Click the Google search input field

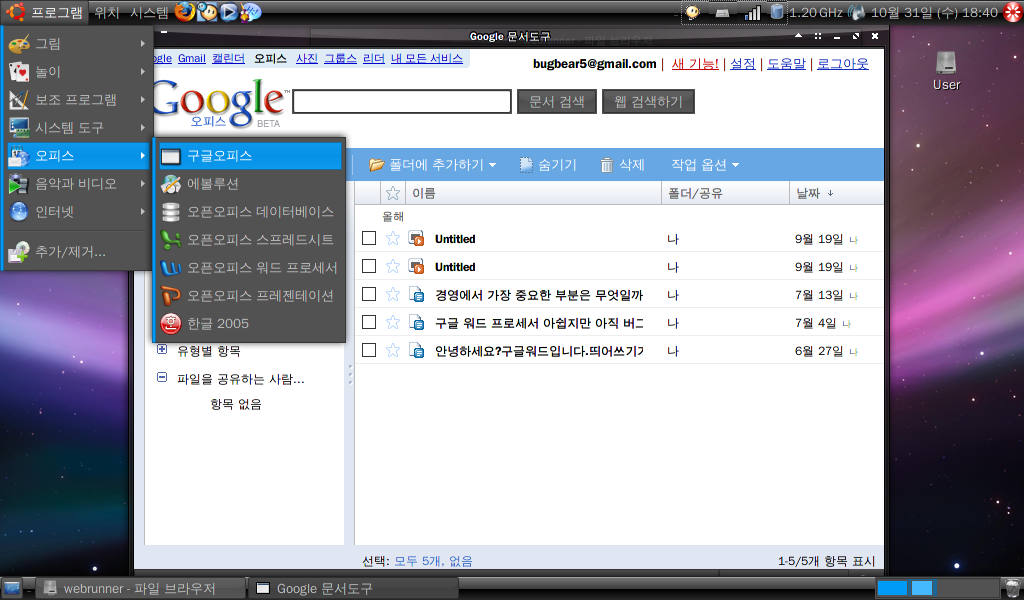402,102
